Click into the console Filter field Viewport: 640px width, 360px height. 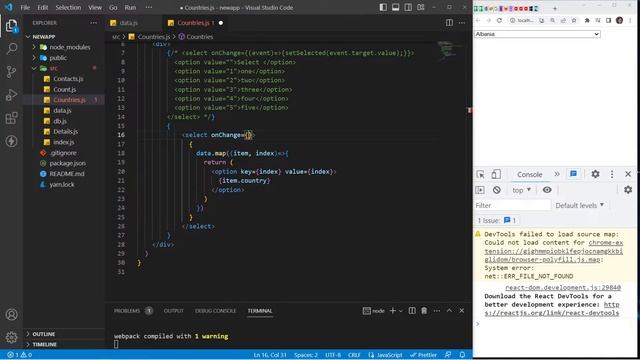pos(512,205)
